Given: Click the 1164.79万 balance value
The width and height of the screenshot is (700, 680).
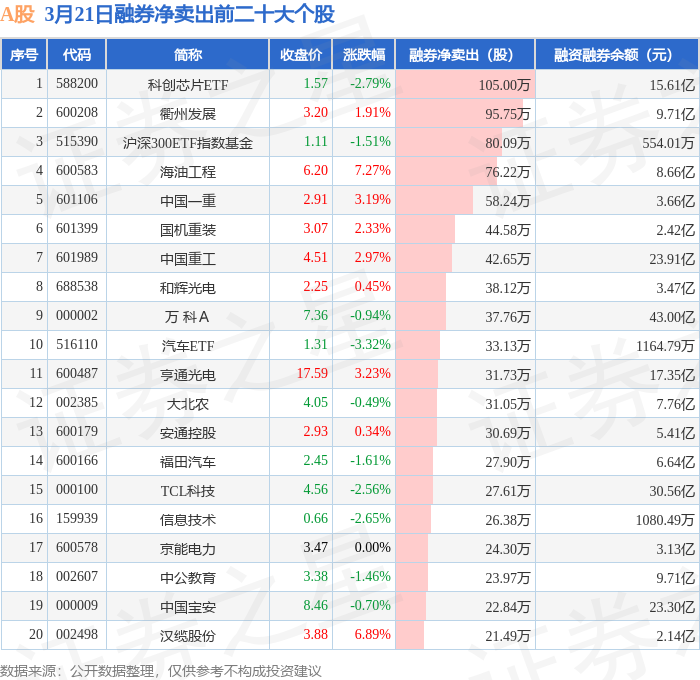Looking at the screenshot, I should tap(665, 346).
